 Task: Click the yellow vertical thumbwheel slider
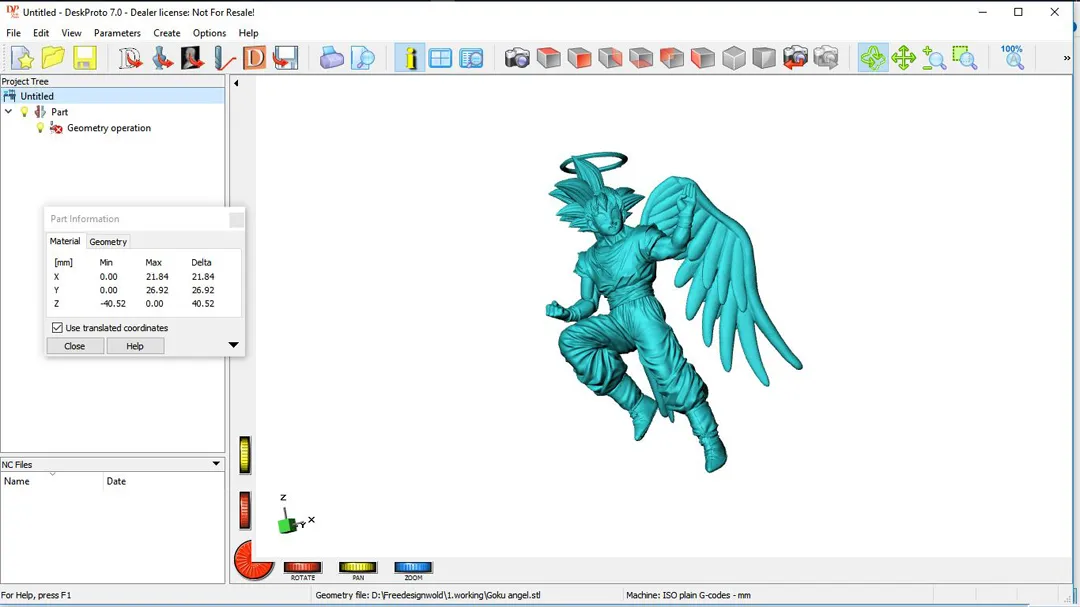pos(245,455)
